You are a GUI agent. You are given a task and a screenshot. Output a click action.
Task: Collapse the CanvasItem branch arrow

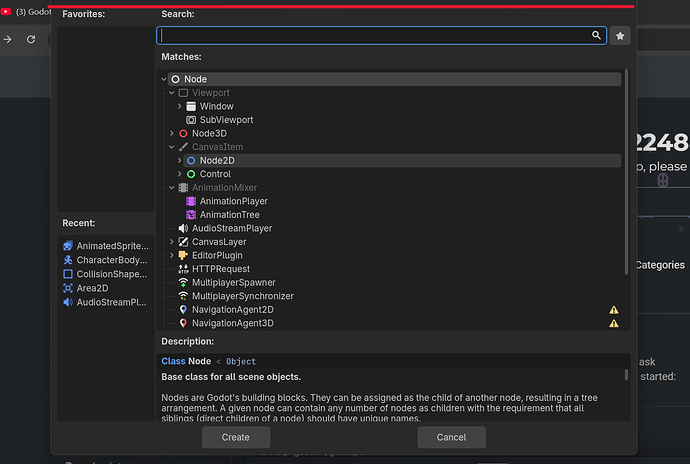pos(172,147)
